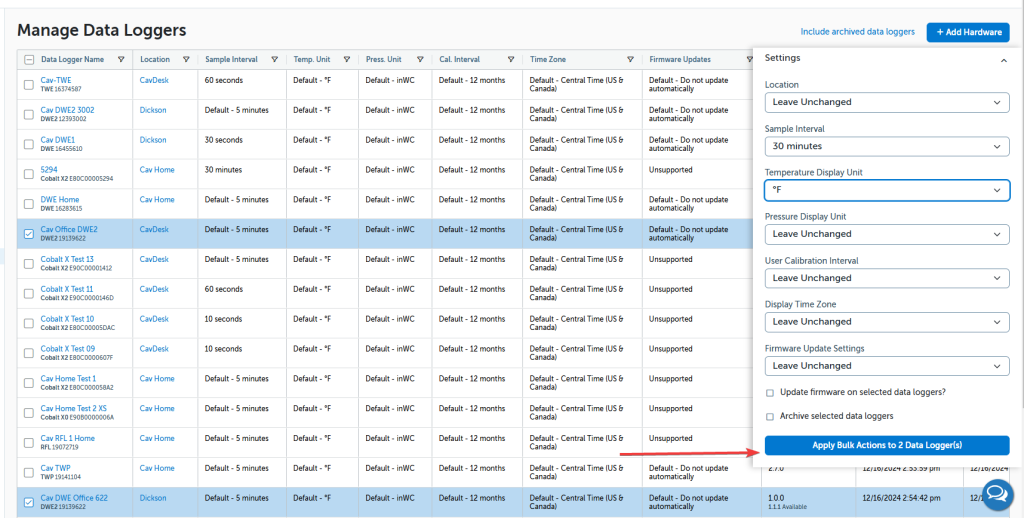Collapse the Settings panel chevron
1024x518 pixels.
pyautogui.click(x=1002, y=60)
